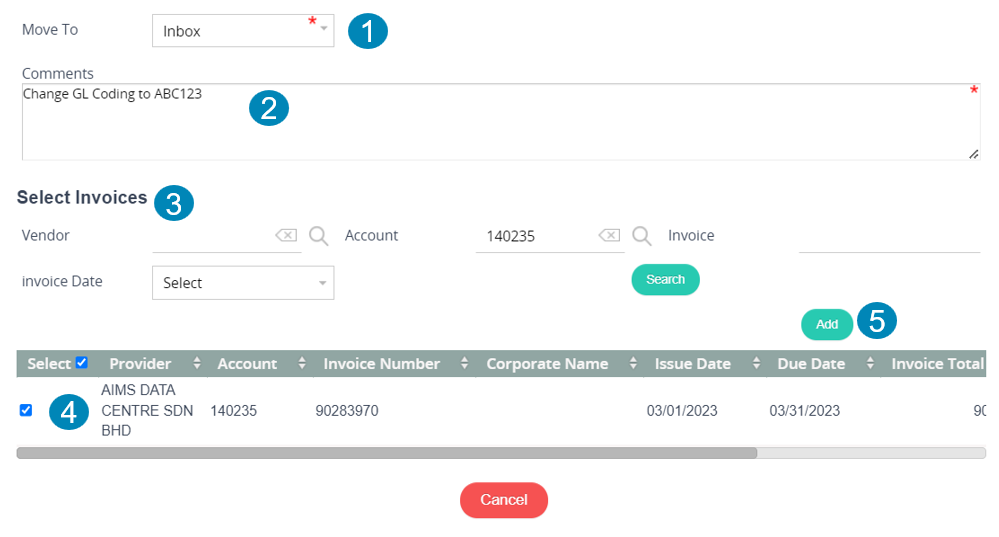Click into the Invoice search field
The image size is (999, 537).
(x=889, y=236)
